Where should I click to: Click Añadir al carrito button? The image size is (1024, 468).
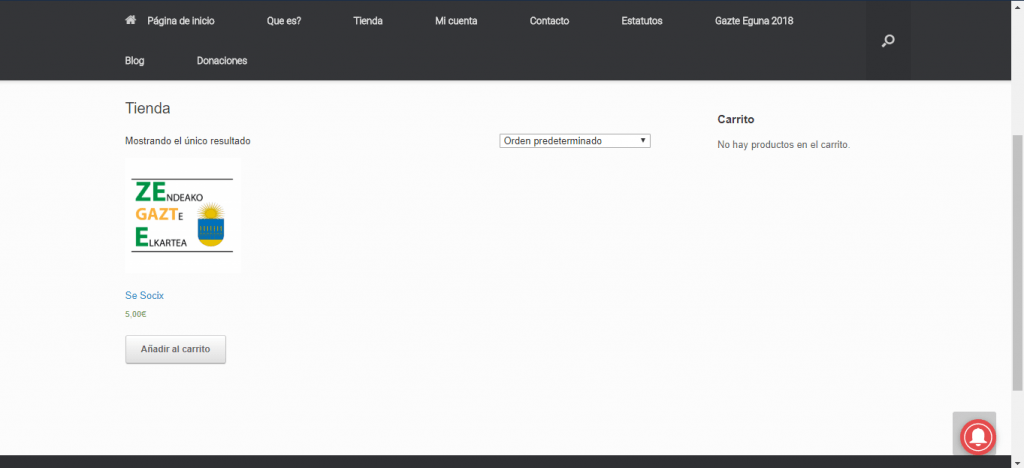tap(176, 349)
